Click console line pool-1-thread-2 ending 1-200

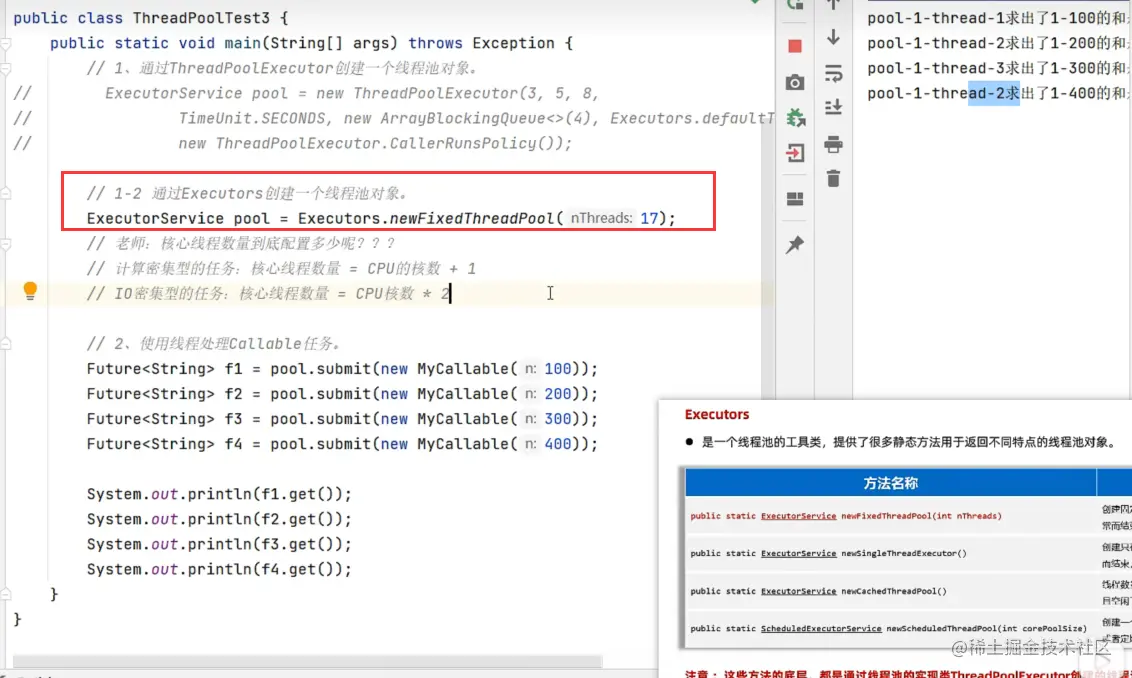click(x=996, y=43)
